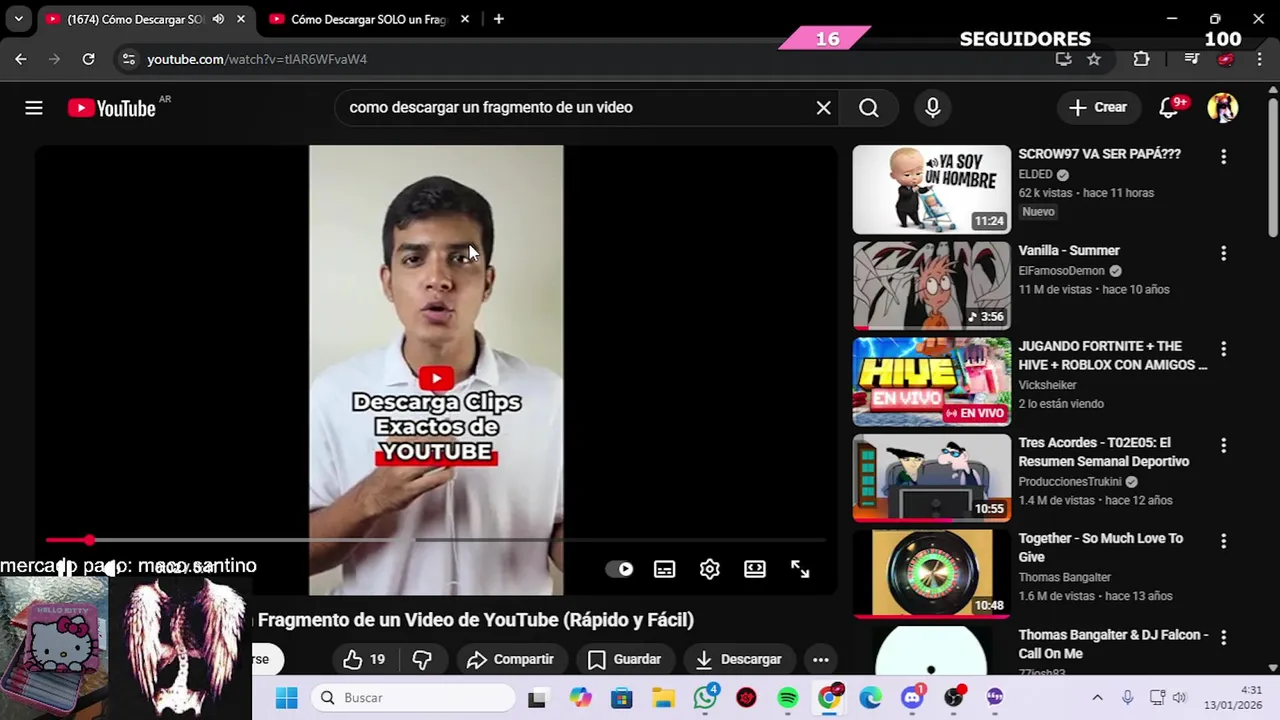Install app icon in address bar
The width and height of the screenshot is (1280, 720).
[x=1063, y=59]
